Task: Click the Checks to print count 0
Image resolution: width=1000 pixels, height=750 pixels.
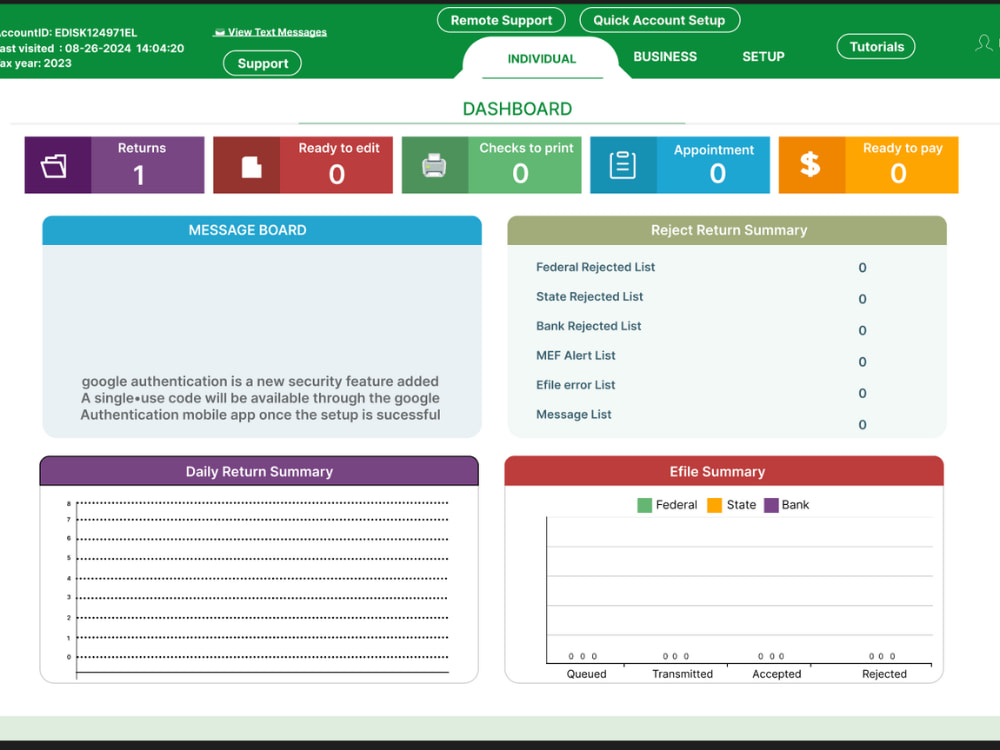Action: [520, 173]
